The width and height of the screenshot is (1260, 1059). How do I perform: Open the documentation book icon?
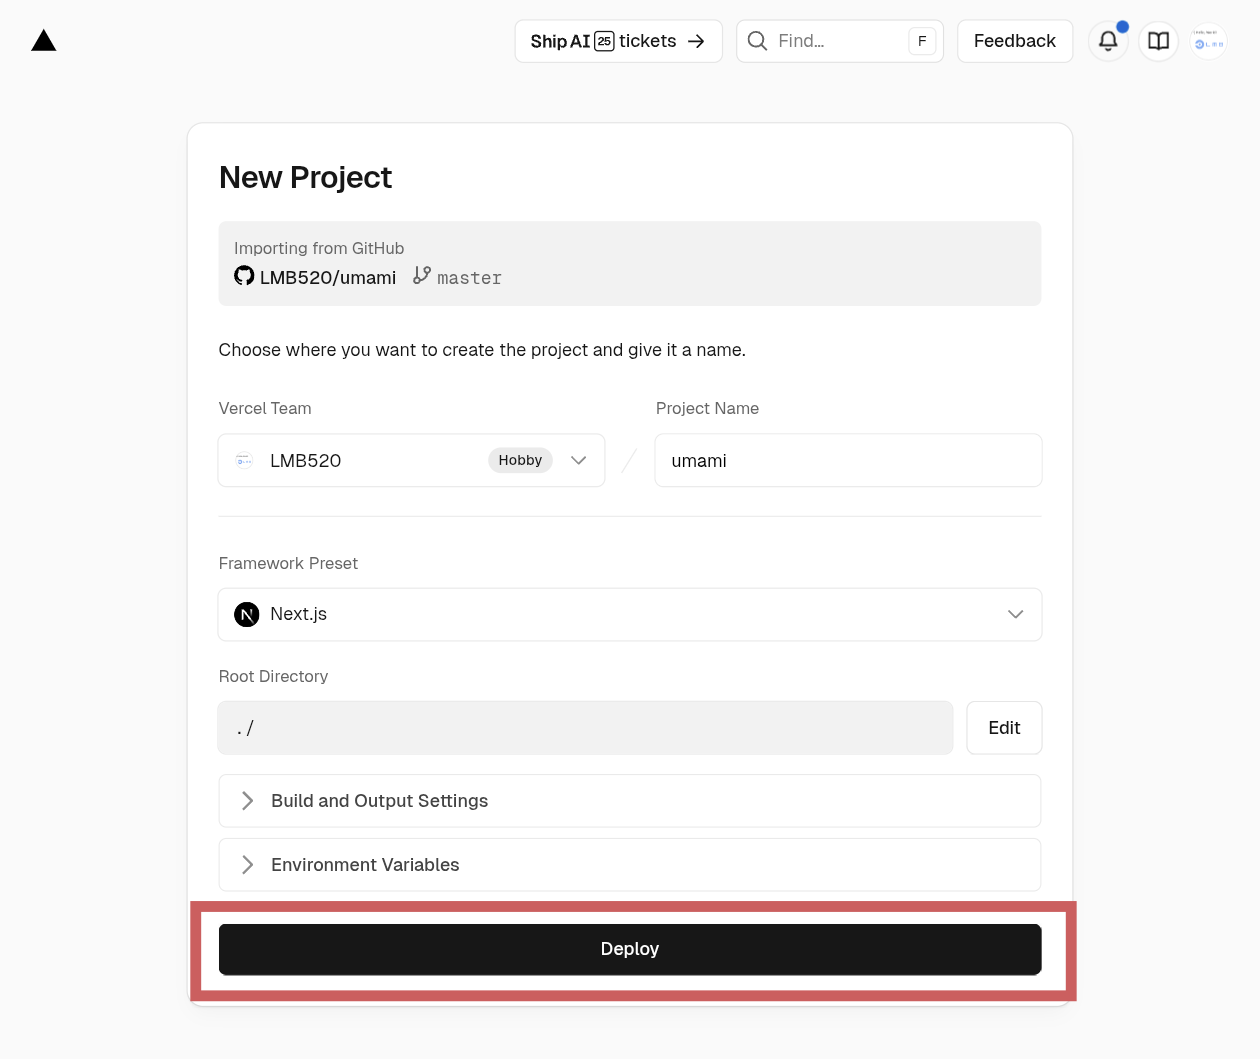1158,41
